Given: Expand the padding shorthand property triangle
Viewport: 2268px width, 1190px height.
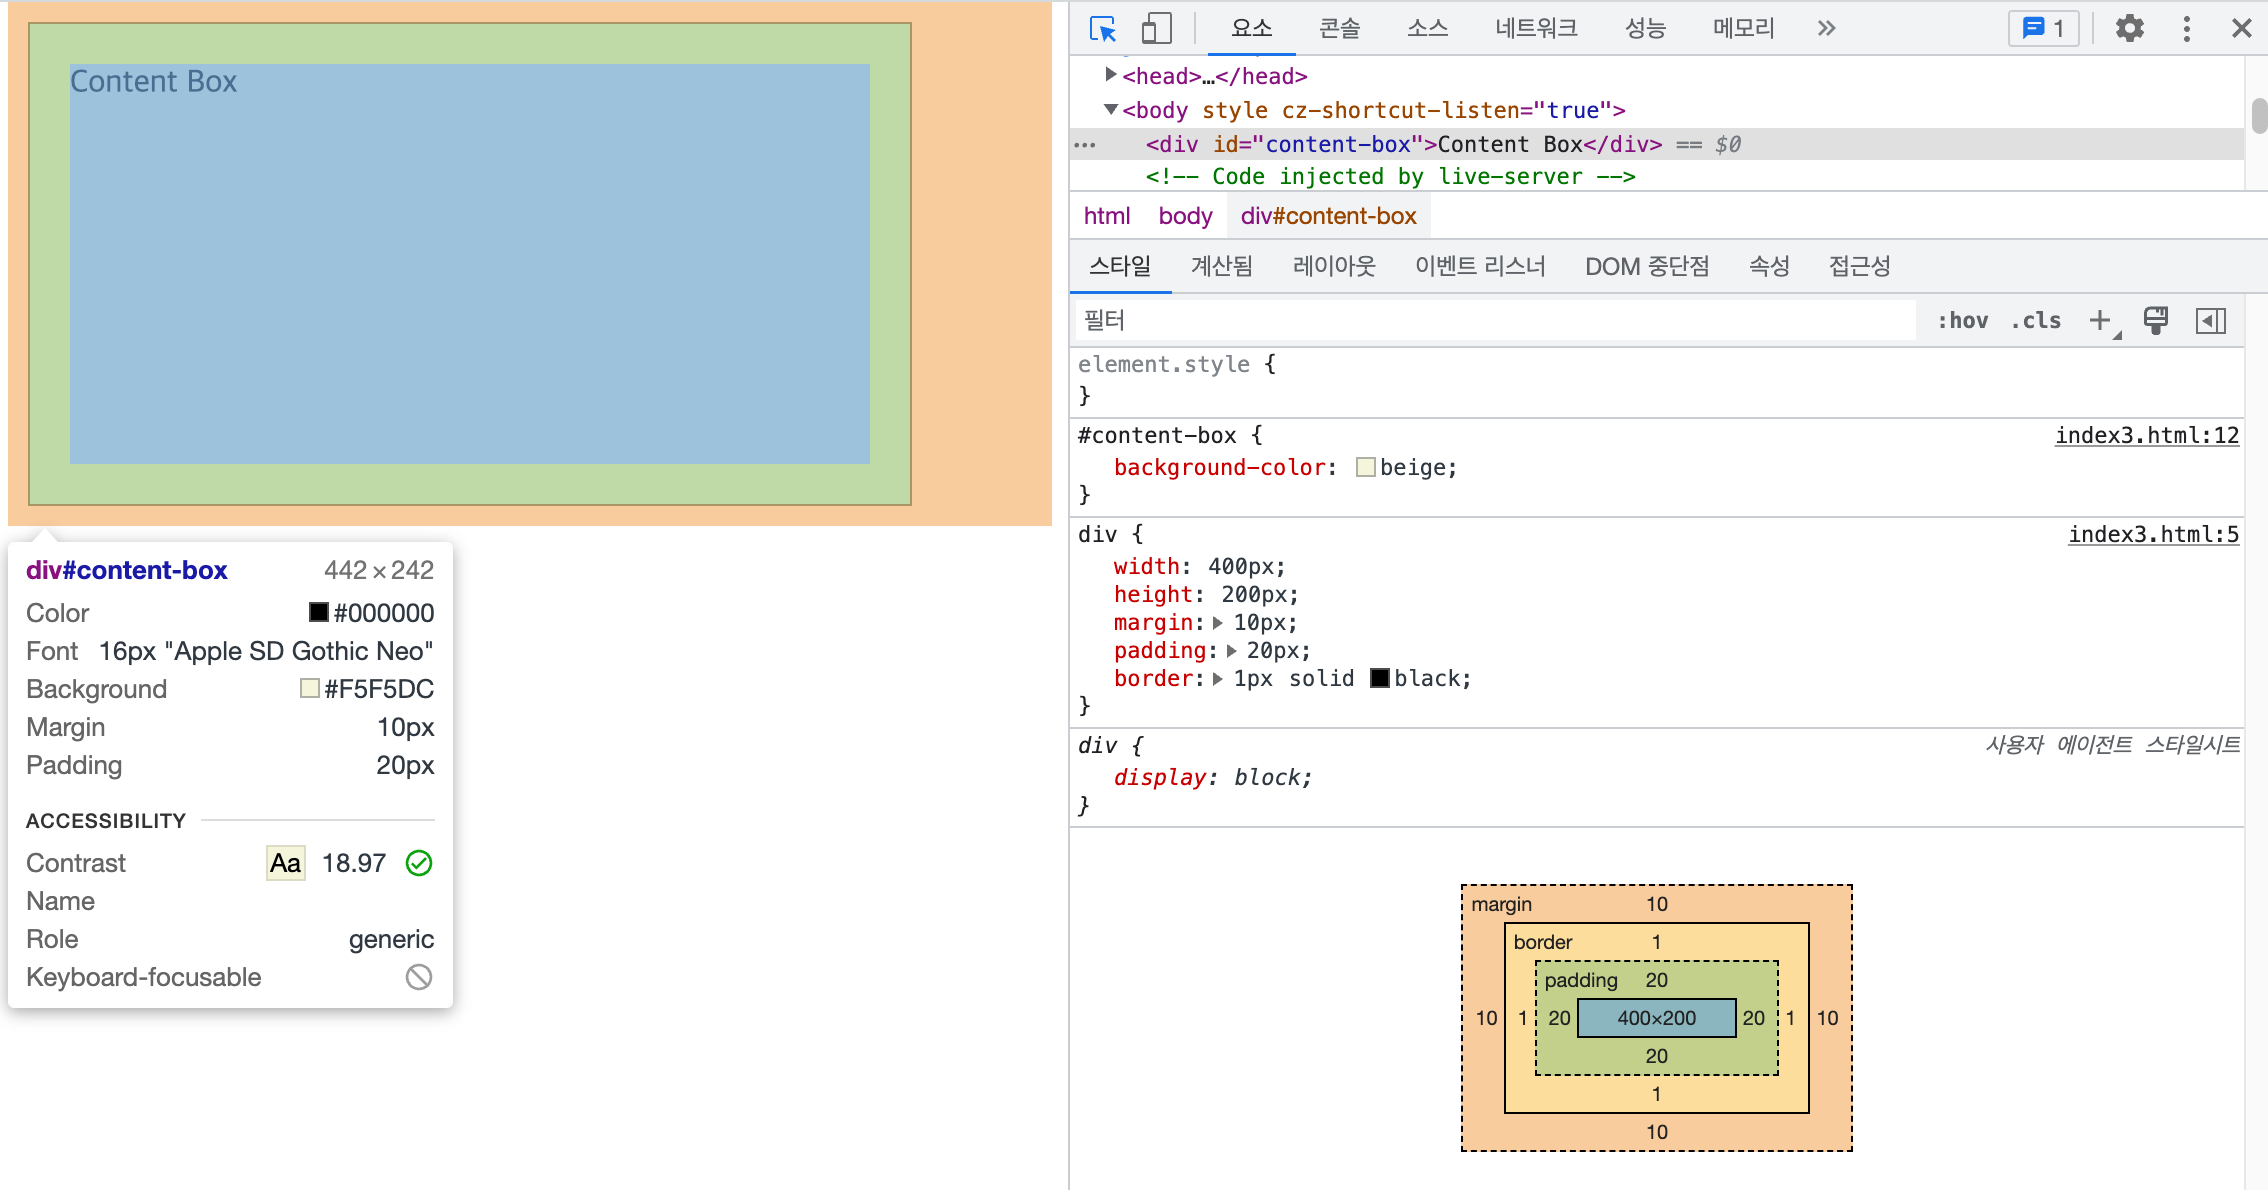Looking at the screenshot, I should coord(1231,651).
